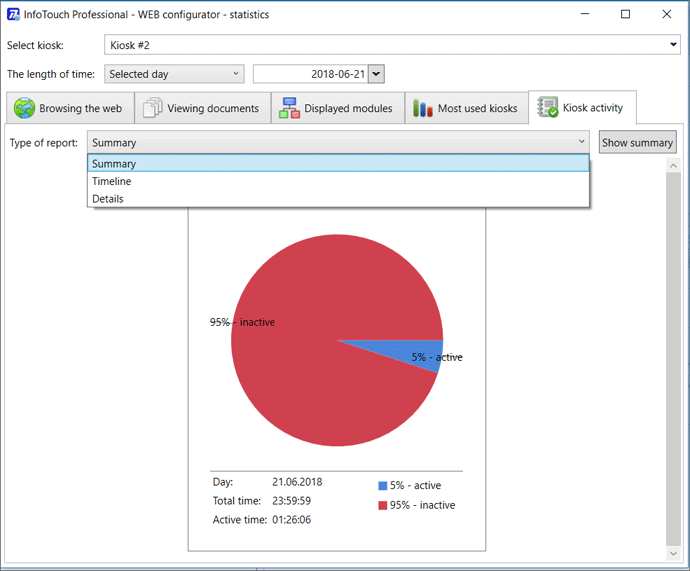
Task: Click the notebook checkmark icon on Kiosk activity
Action: click(547, 107)
